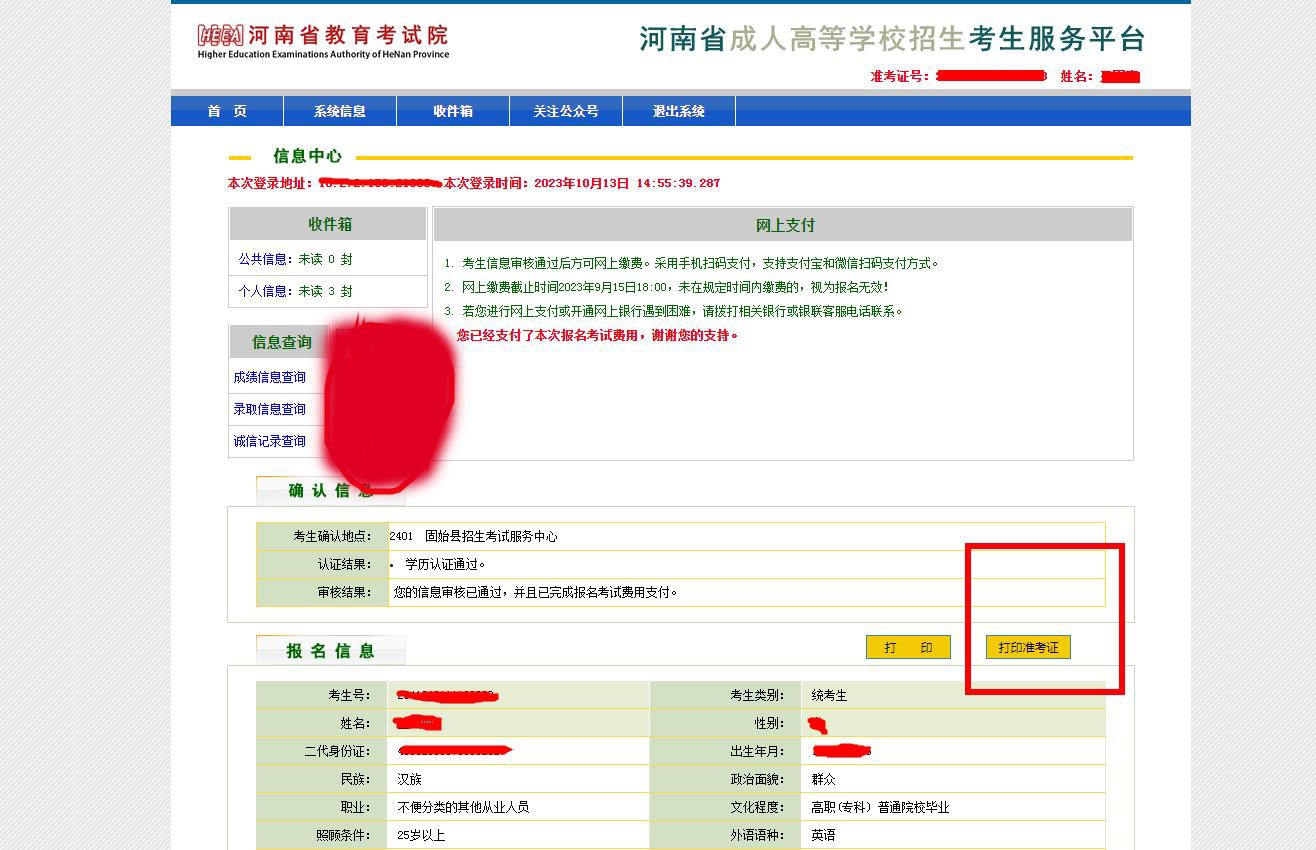This screenshot has height=850, width=1316.
Task: Open the 成绩信息查询 score lookup link
Action: tap(270, 377)
